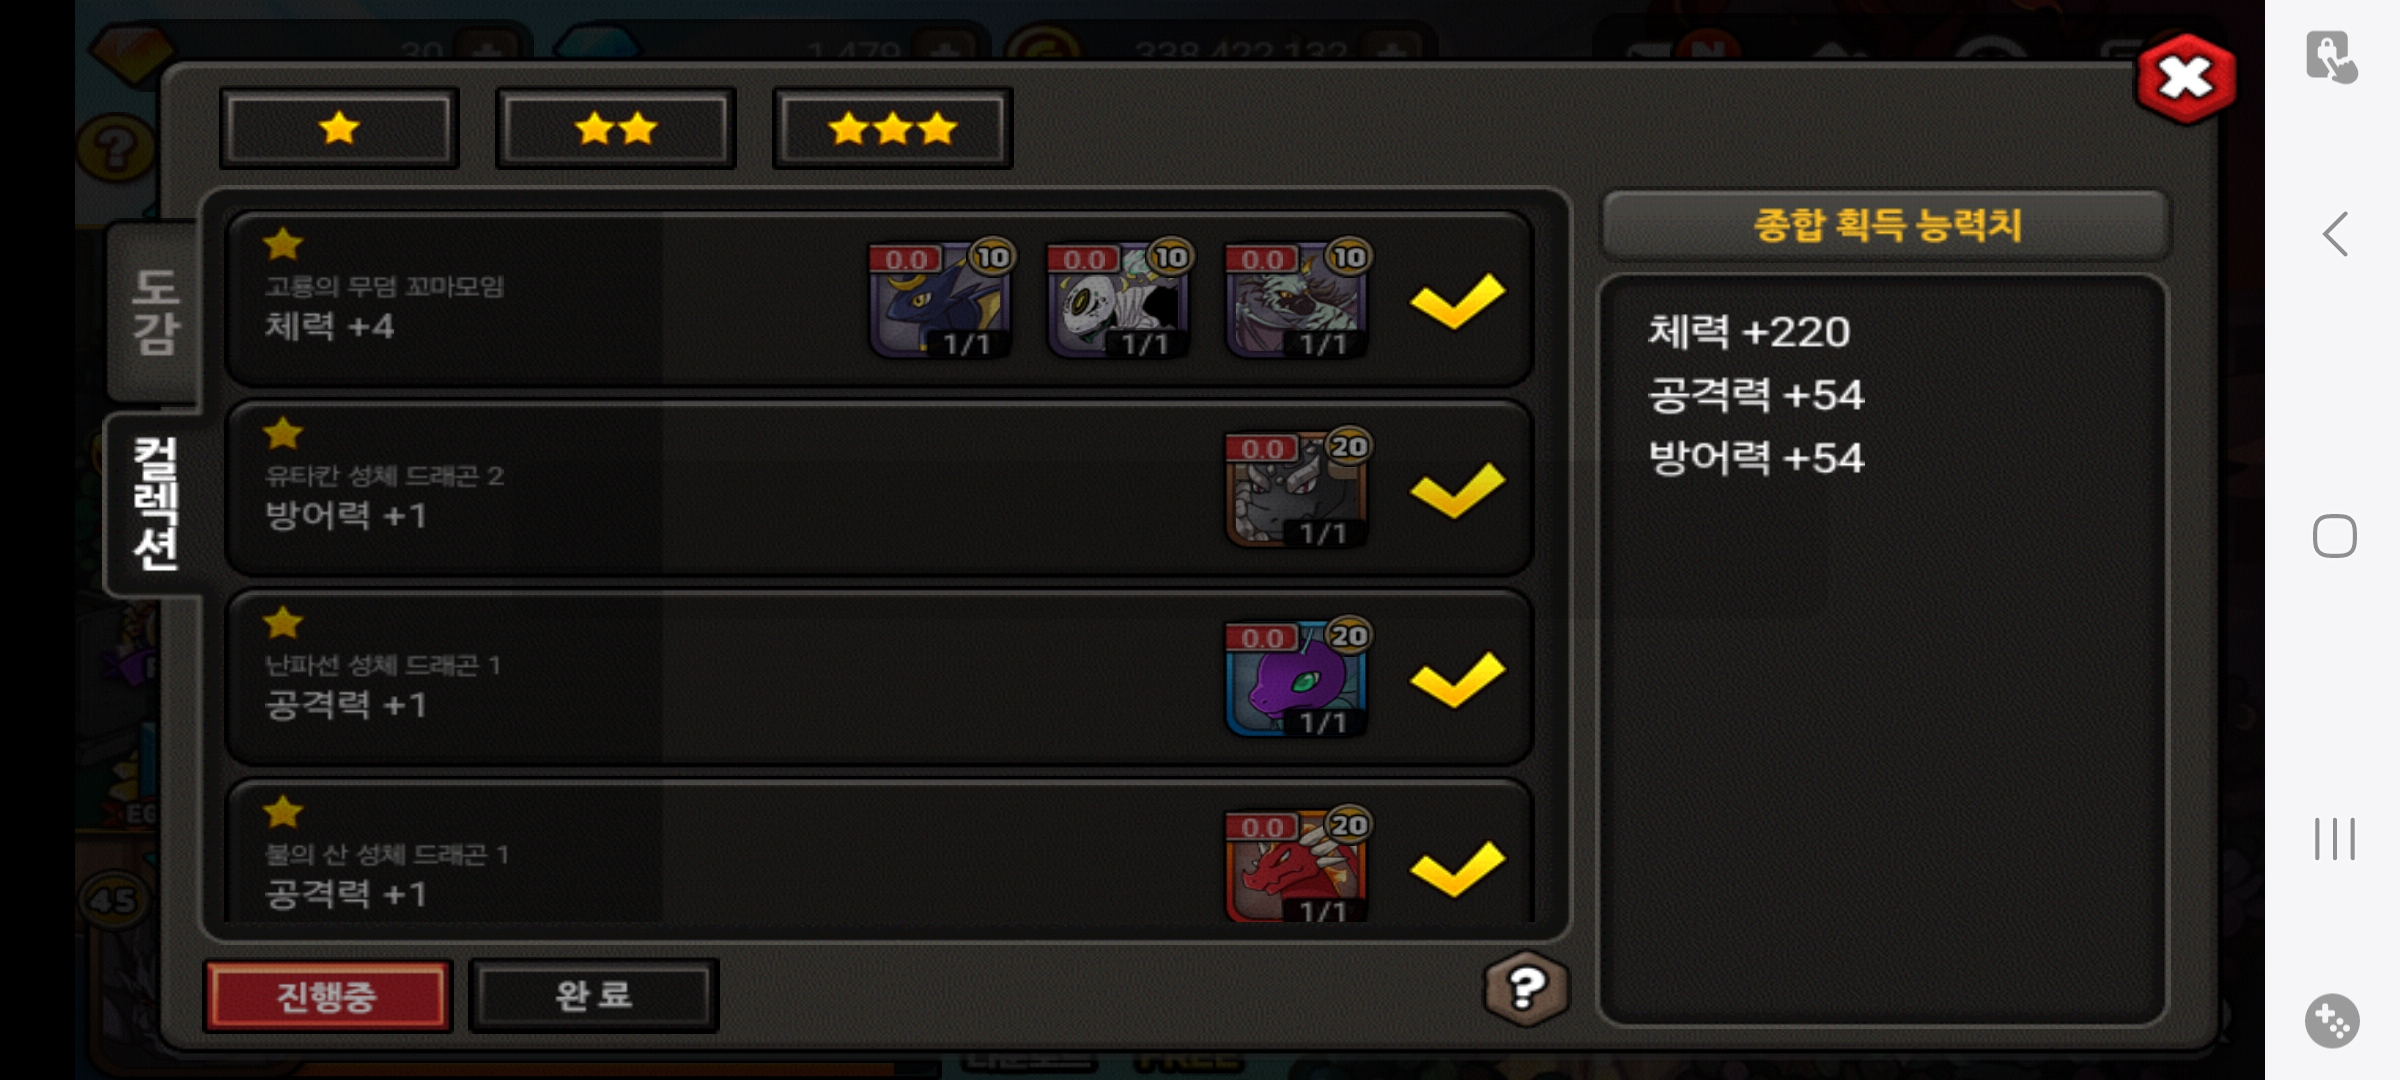Click the gray-green dragon icon in the first row
2400x1080 pixels.
(x=1297, y=300)
